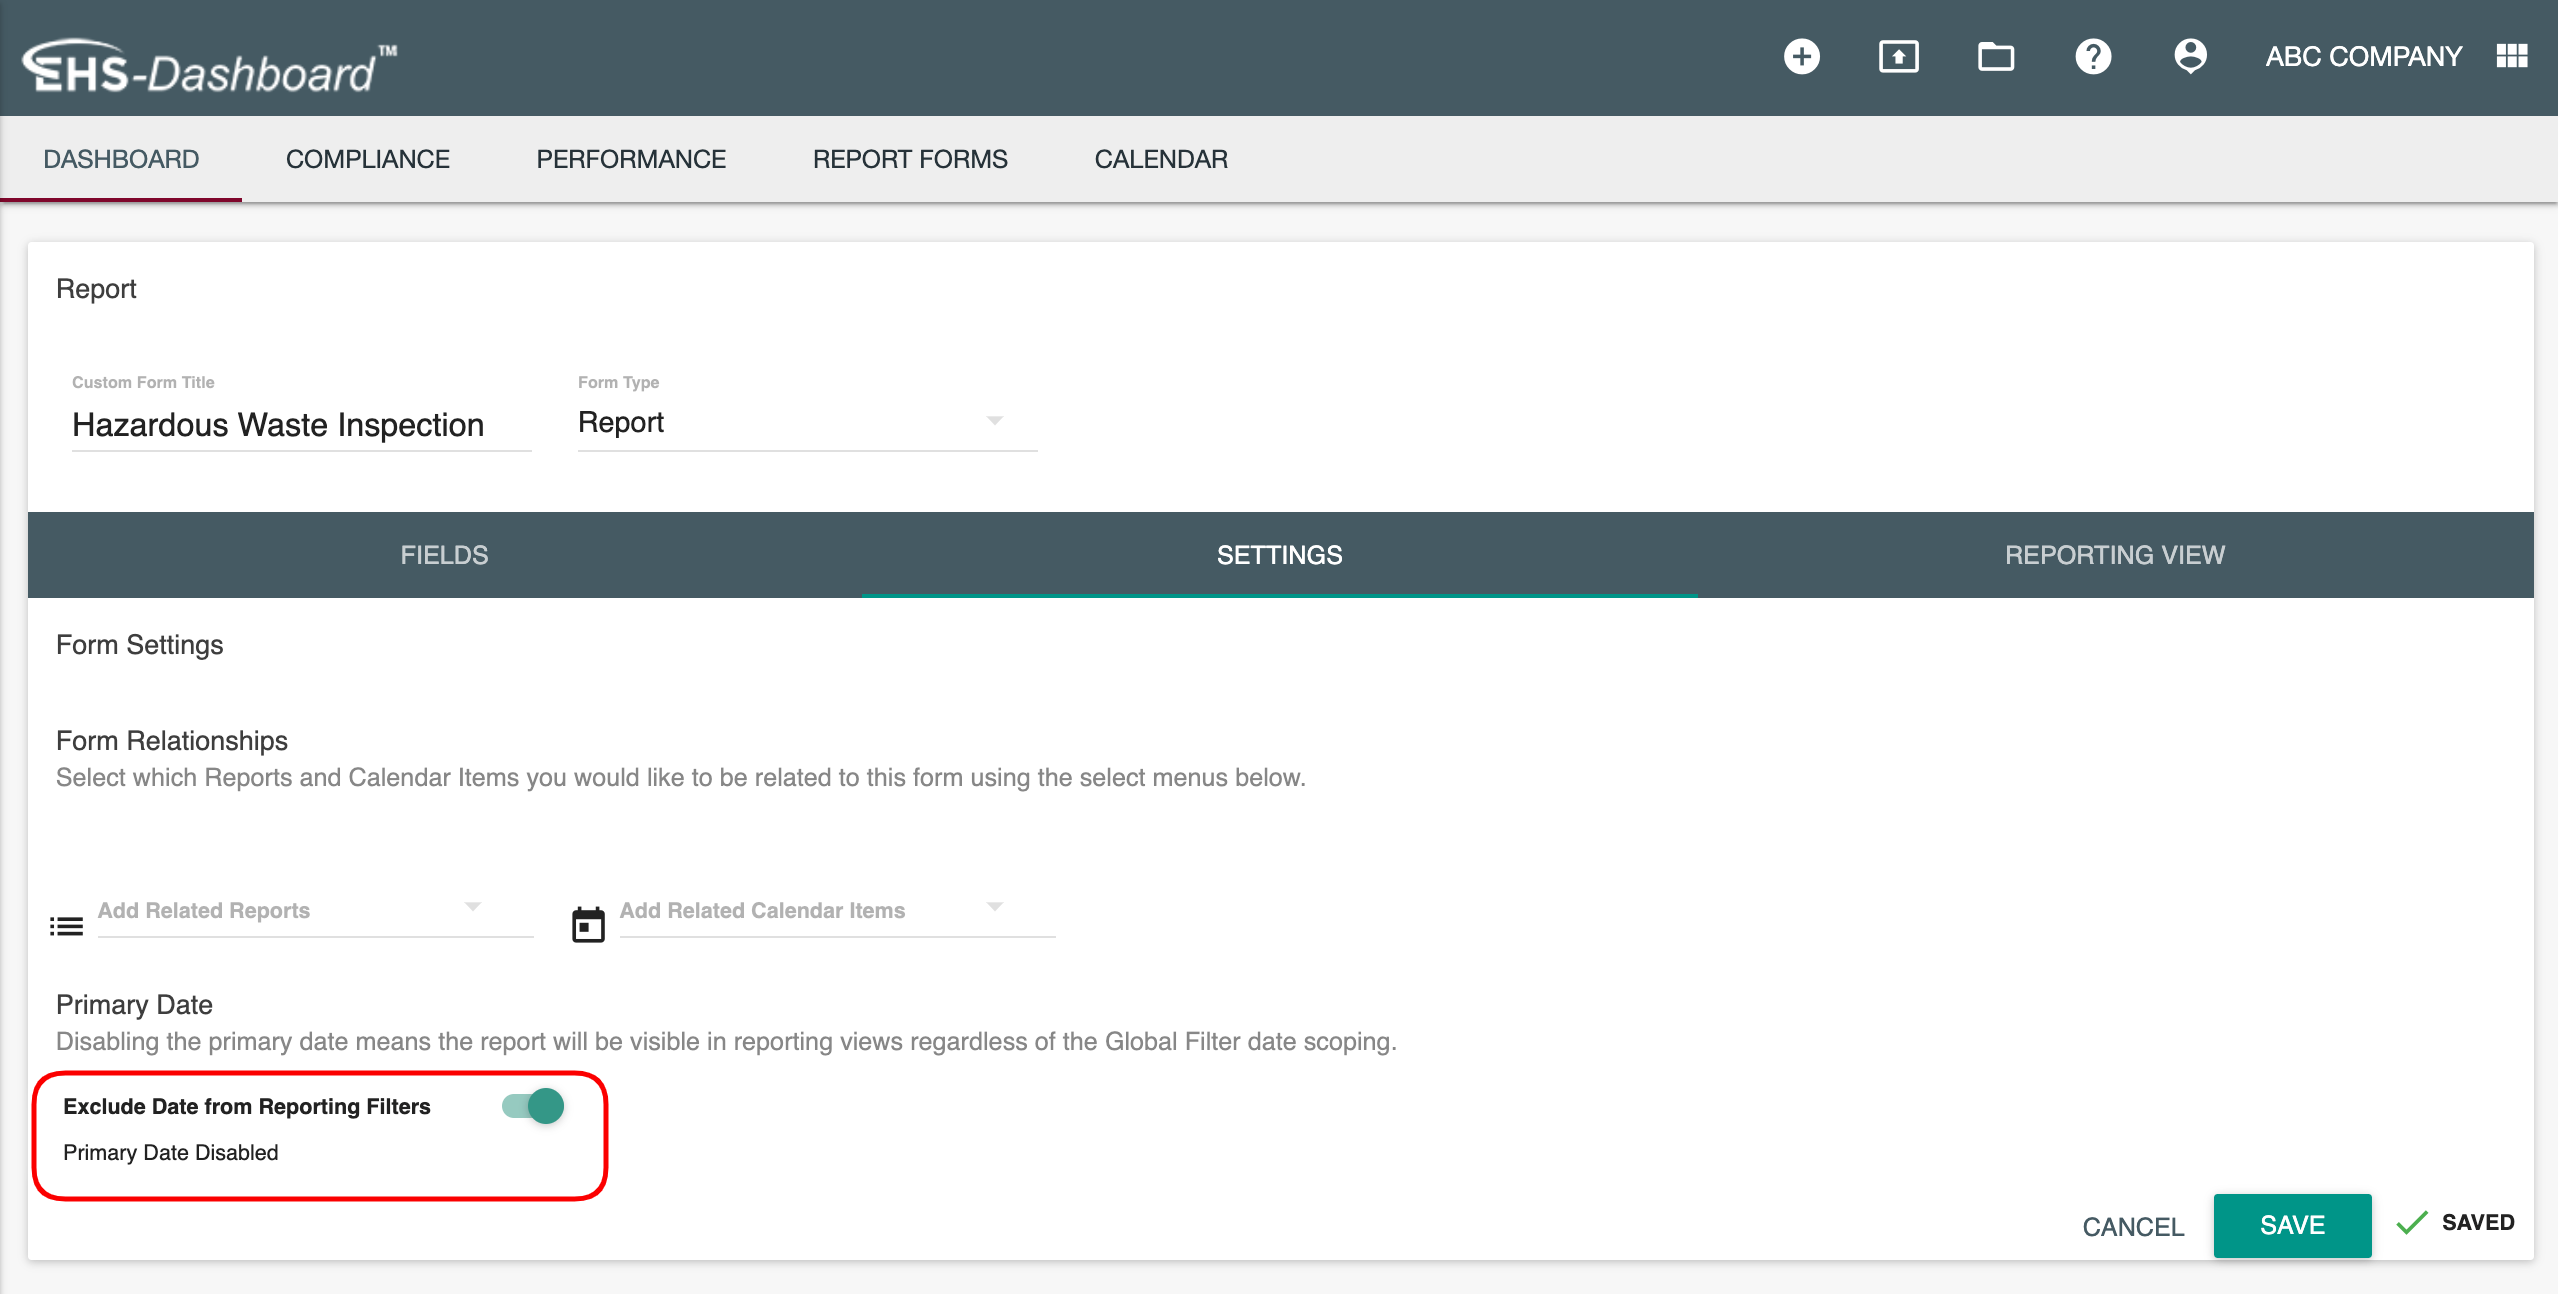2558x1294 pixels.
Task: Click the related calendar items icon
Action: pos(588,925)
